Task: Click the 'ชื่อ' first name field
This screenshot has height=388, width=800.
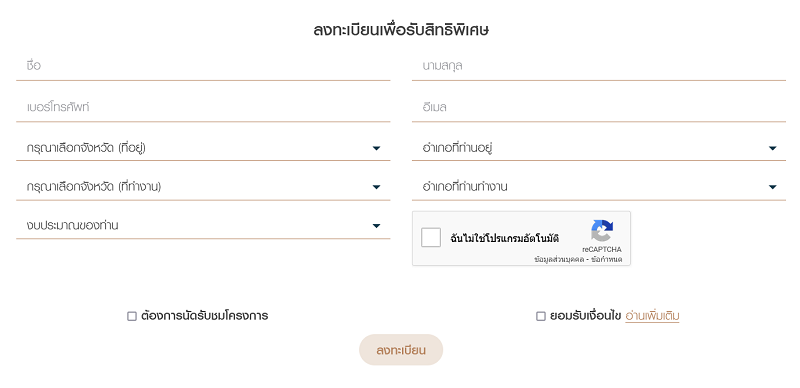Action: (203, 66)
